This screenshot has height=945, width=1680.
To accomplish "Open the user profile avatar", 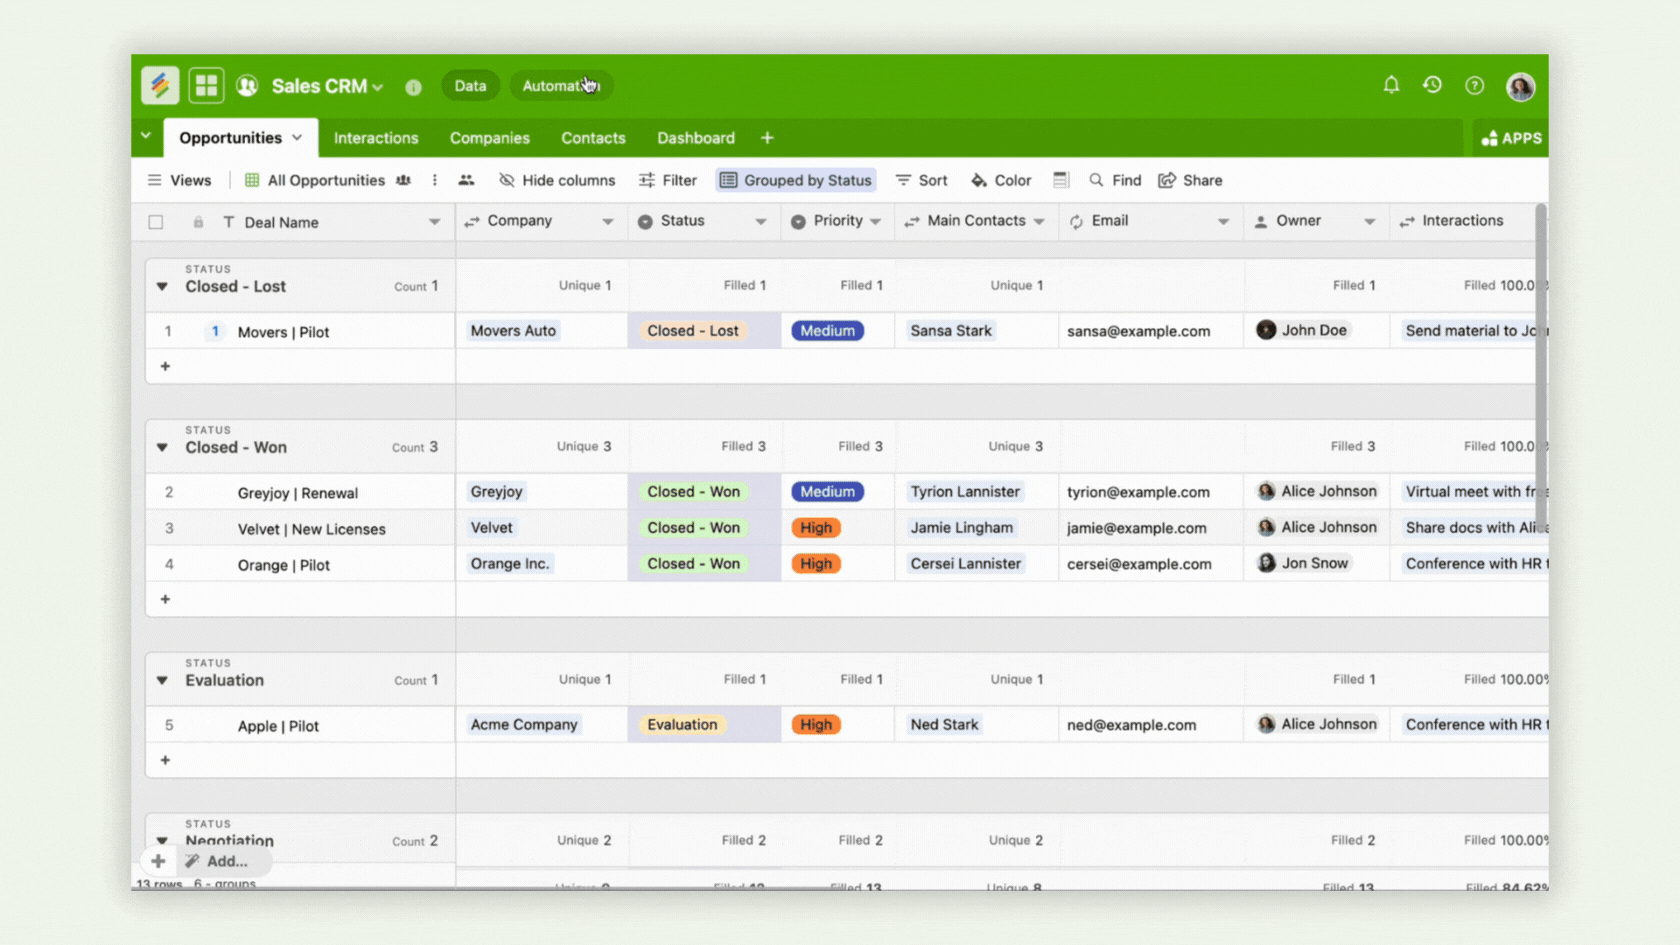I will pyautogui.click(x=1520, y=87).
